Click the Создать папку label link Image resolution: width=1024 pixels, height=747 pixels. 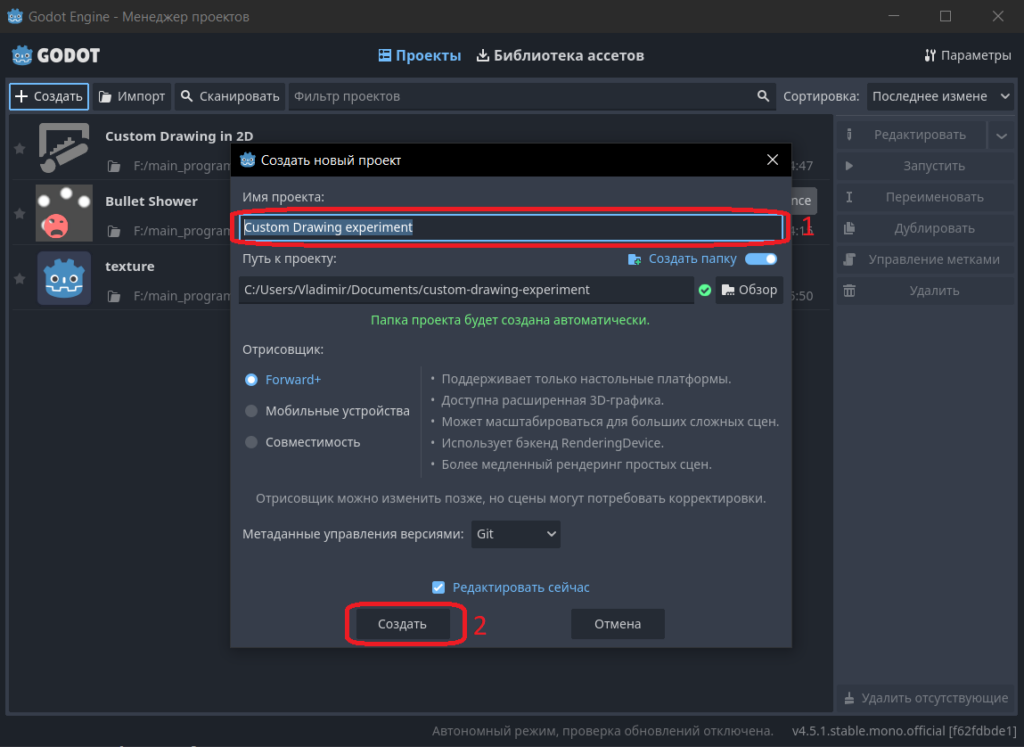(x=692, y=259)
